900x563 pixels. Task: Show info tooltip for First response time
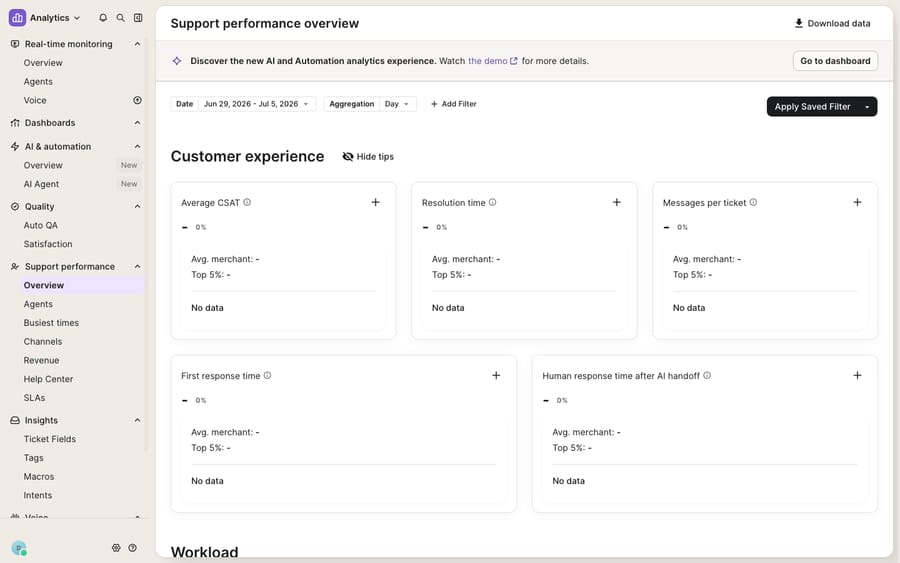pyautogui.click(x=267, y=376)
